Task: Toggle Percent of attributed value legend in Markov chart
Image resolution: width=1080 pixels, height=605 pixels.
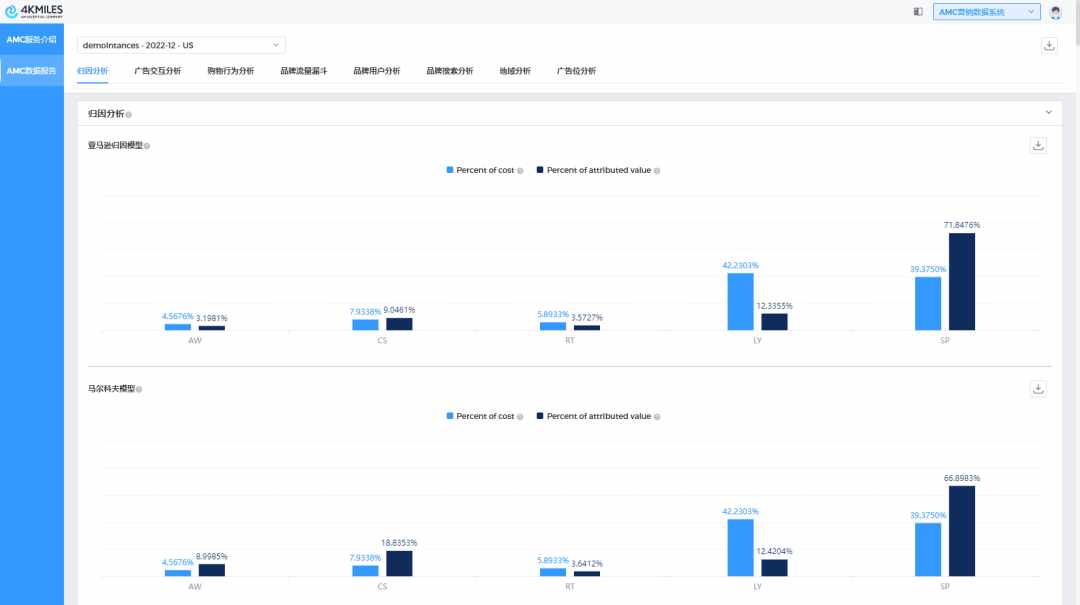Action: pos(594,416)
